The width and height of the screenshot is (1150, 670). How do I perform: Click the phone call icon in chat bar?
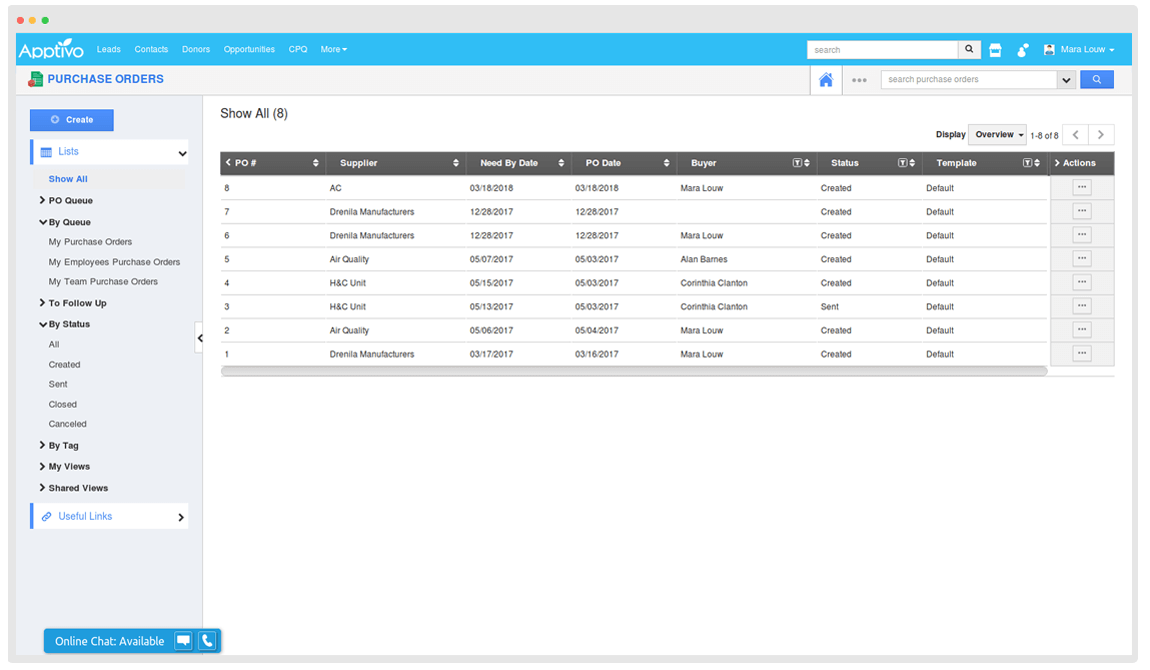coord(207,641)
